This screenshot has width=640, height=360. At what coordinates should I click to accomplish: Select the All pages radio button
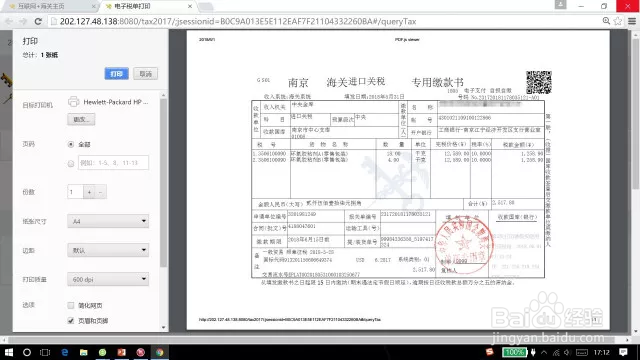(x=71, y=144)
